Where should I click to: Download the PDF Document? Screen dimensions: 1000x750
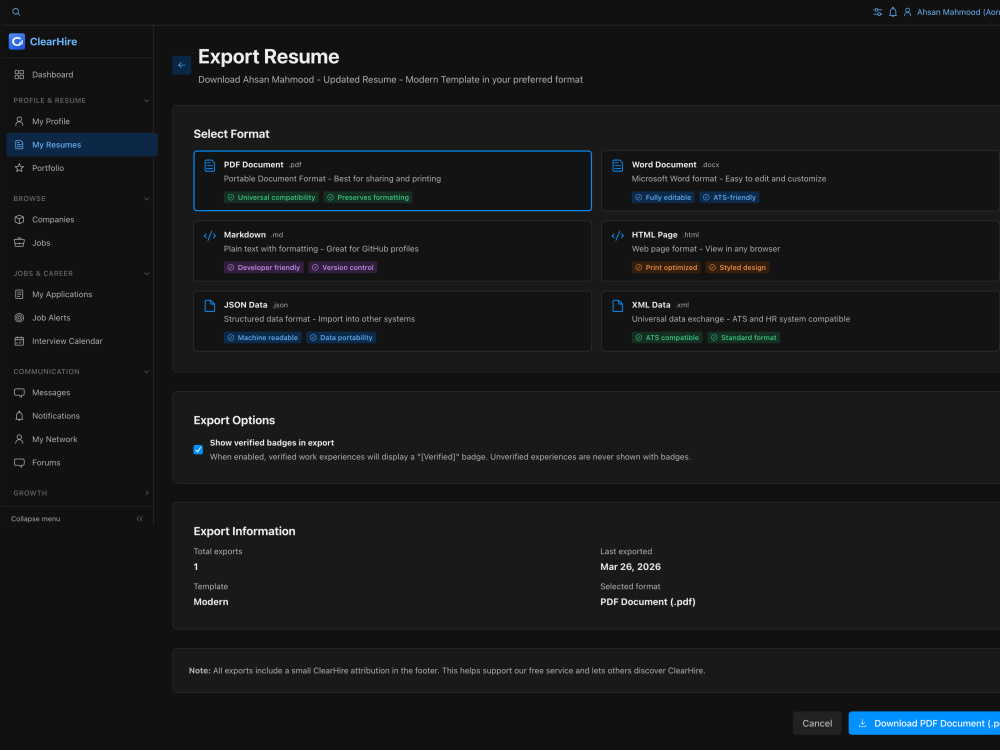pyautogui.click(x=924, y=724)
